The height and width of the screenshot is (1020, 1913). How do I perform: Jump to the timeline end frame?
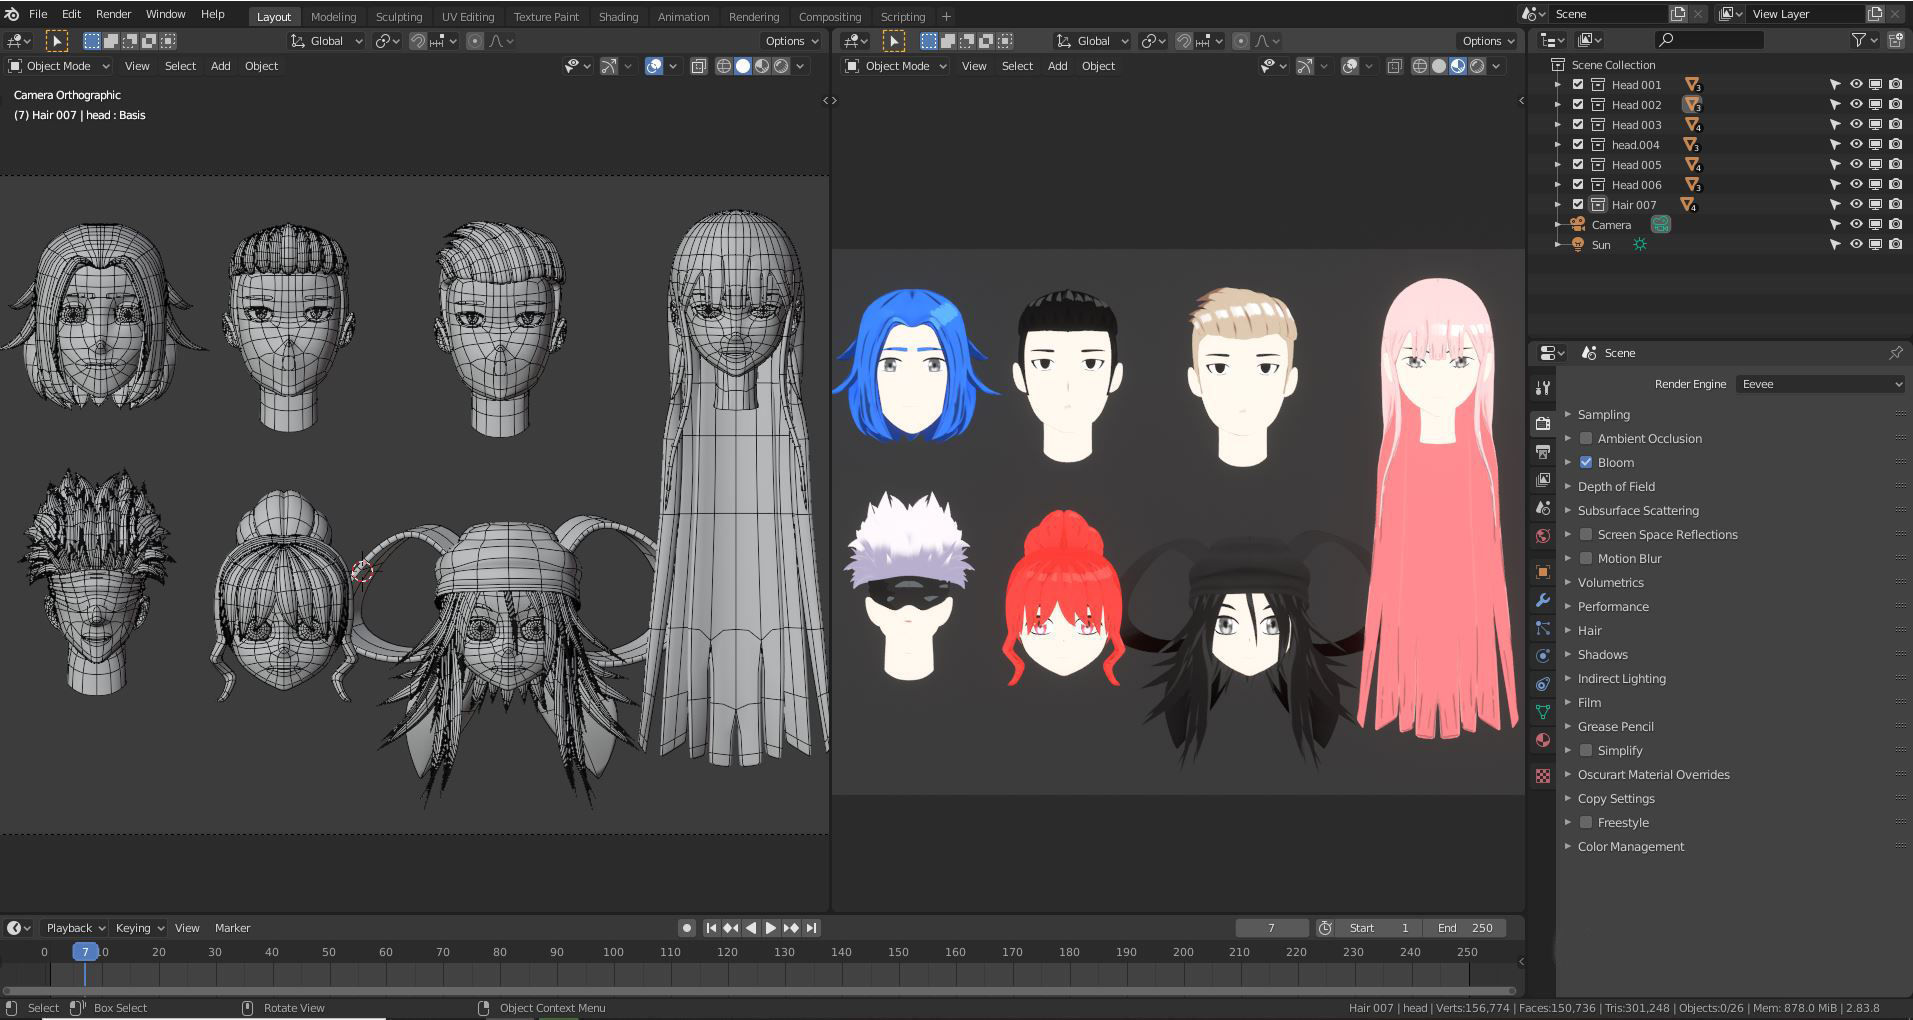tap(812, 928)
